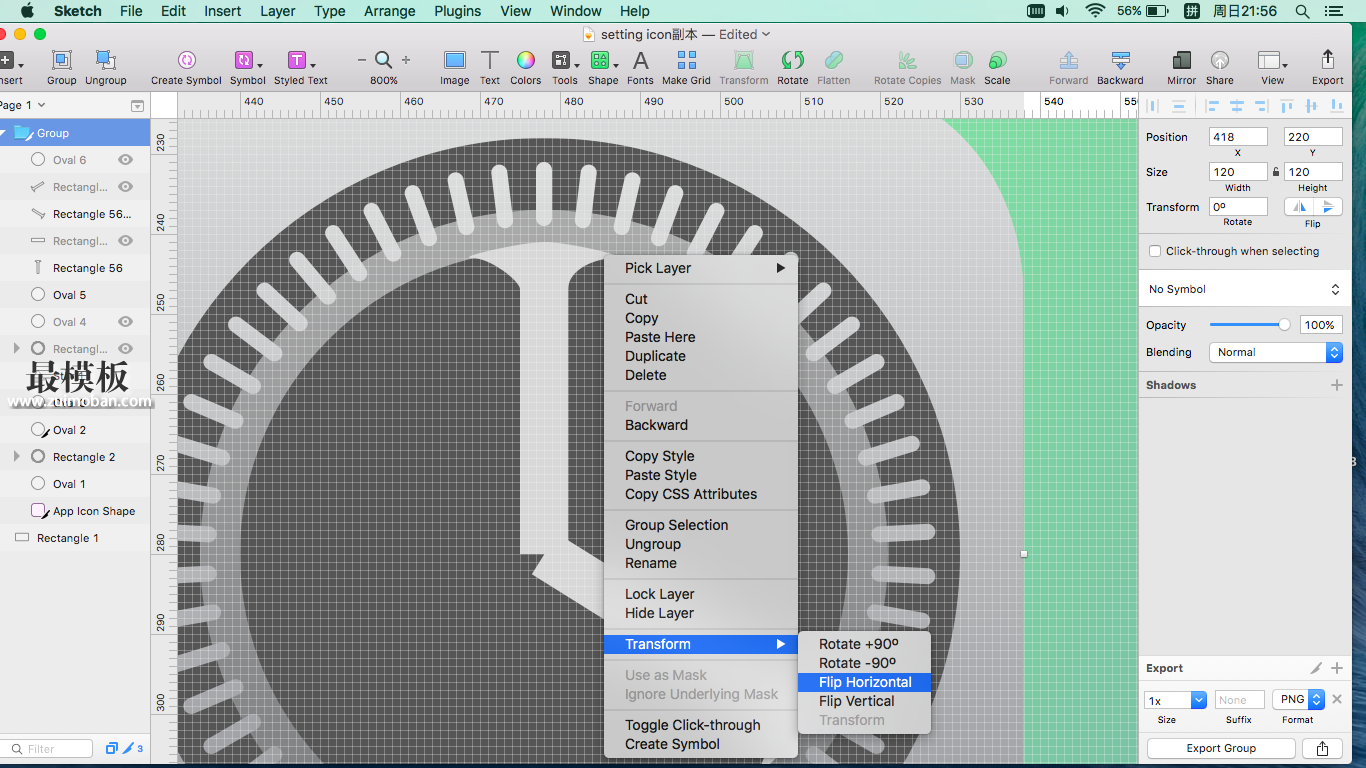Select the Rectangle 1 layer
This screenshot has width=1366, height=768.
[x=75, y=538]
